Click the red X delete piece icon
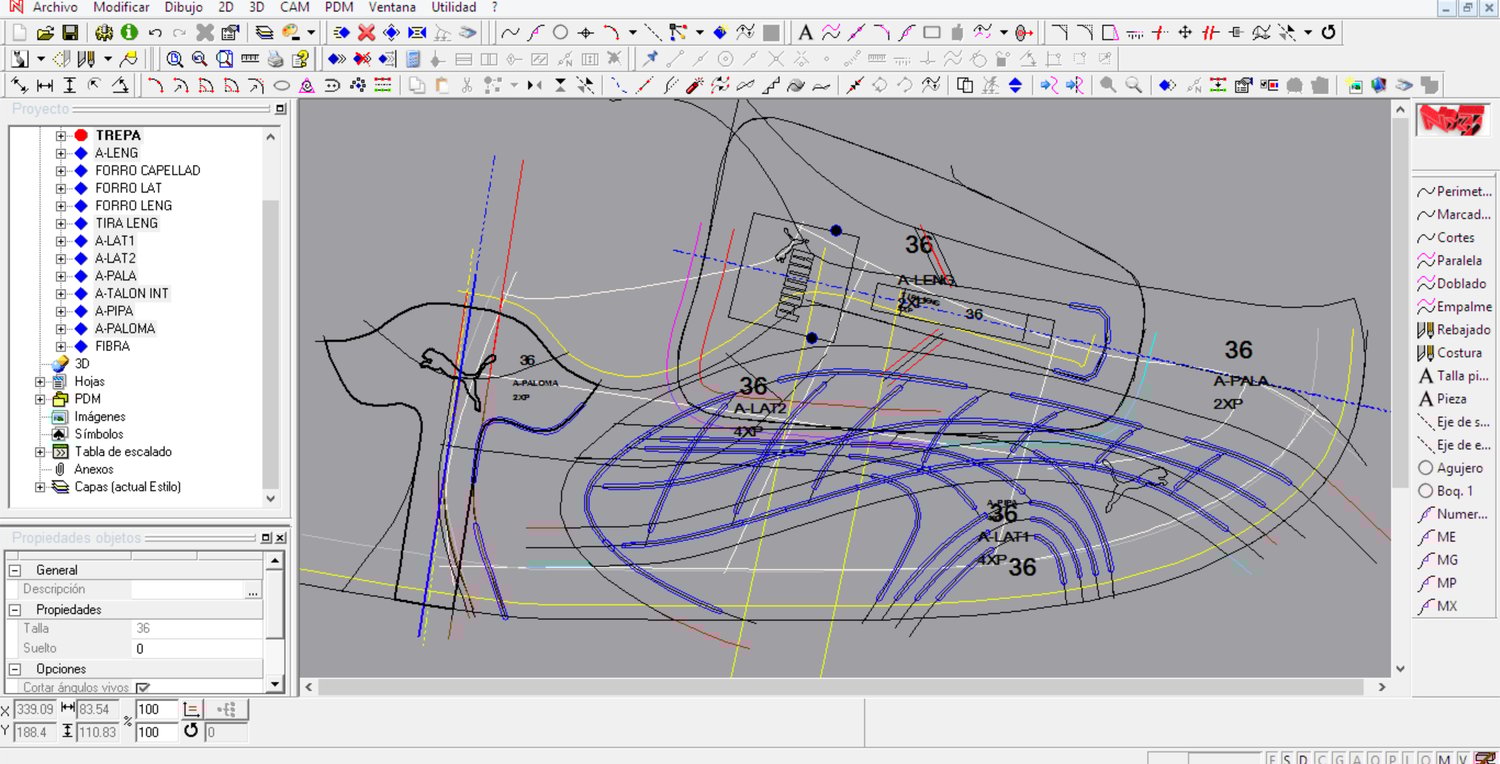 pyautogui.click(x=366, y=33)
